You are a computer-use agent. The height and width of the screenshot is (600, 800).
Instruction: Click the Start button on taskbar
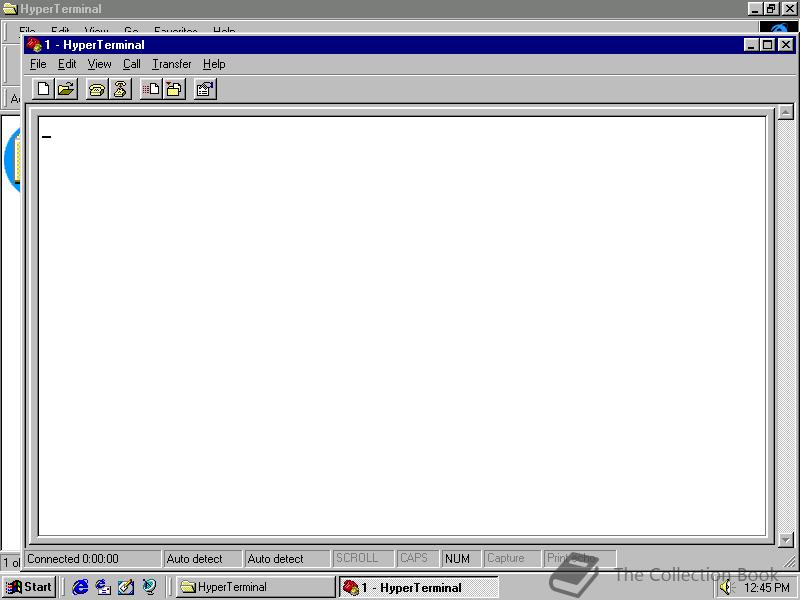[30, 587]
